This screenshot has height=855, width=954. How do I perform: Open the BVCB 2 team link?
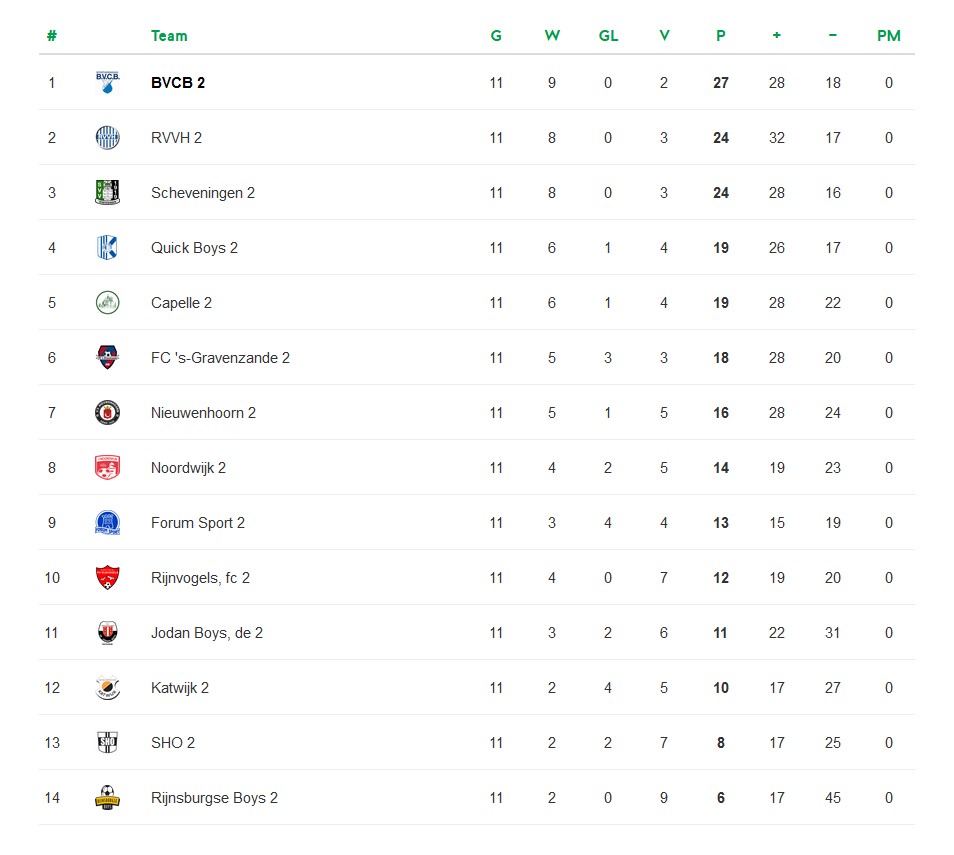(x=178, y=83)
